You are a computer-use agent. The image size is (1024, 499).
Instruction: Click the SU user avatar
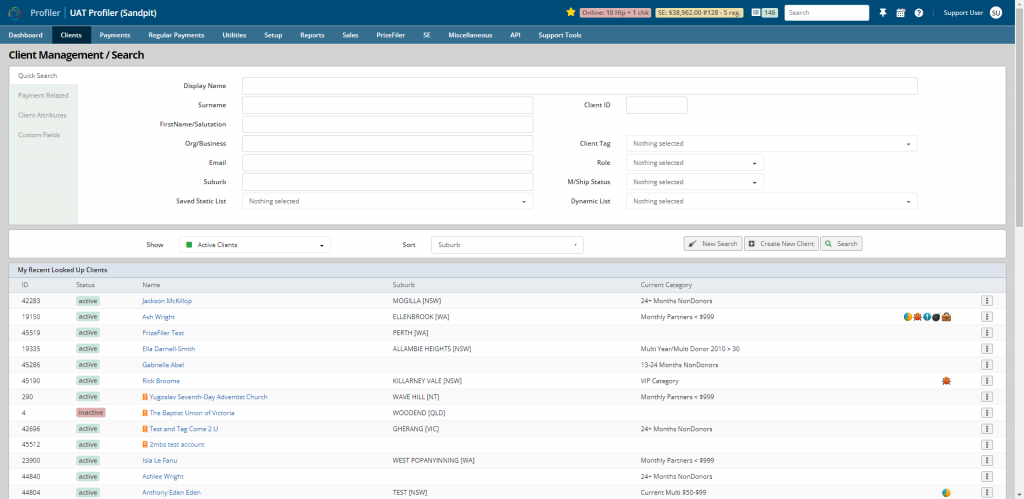[x=996, y=12]
